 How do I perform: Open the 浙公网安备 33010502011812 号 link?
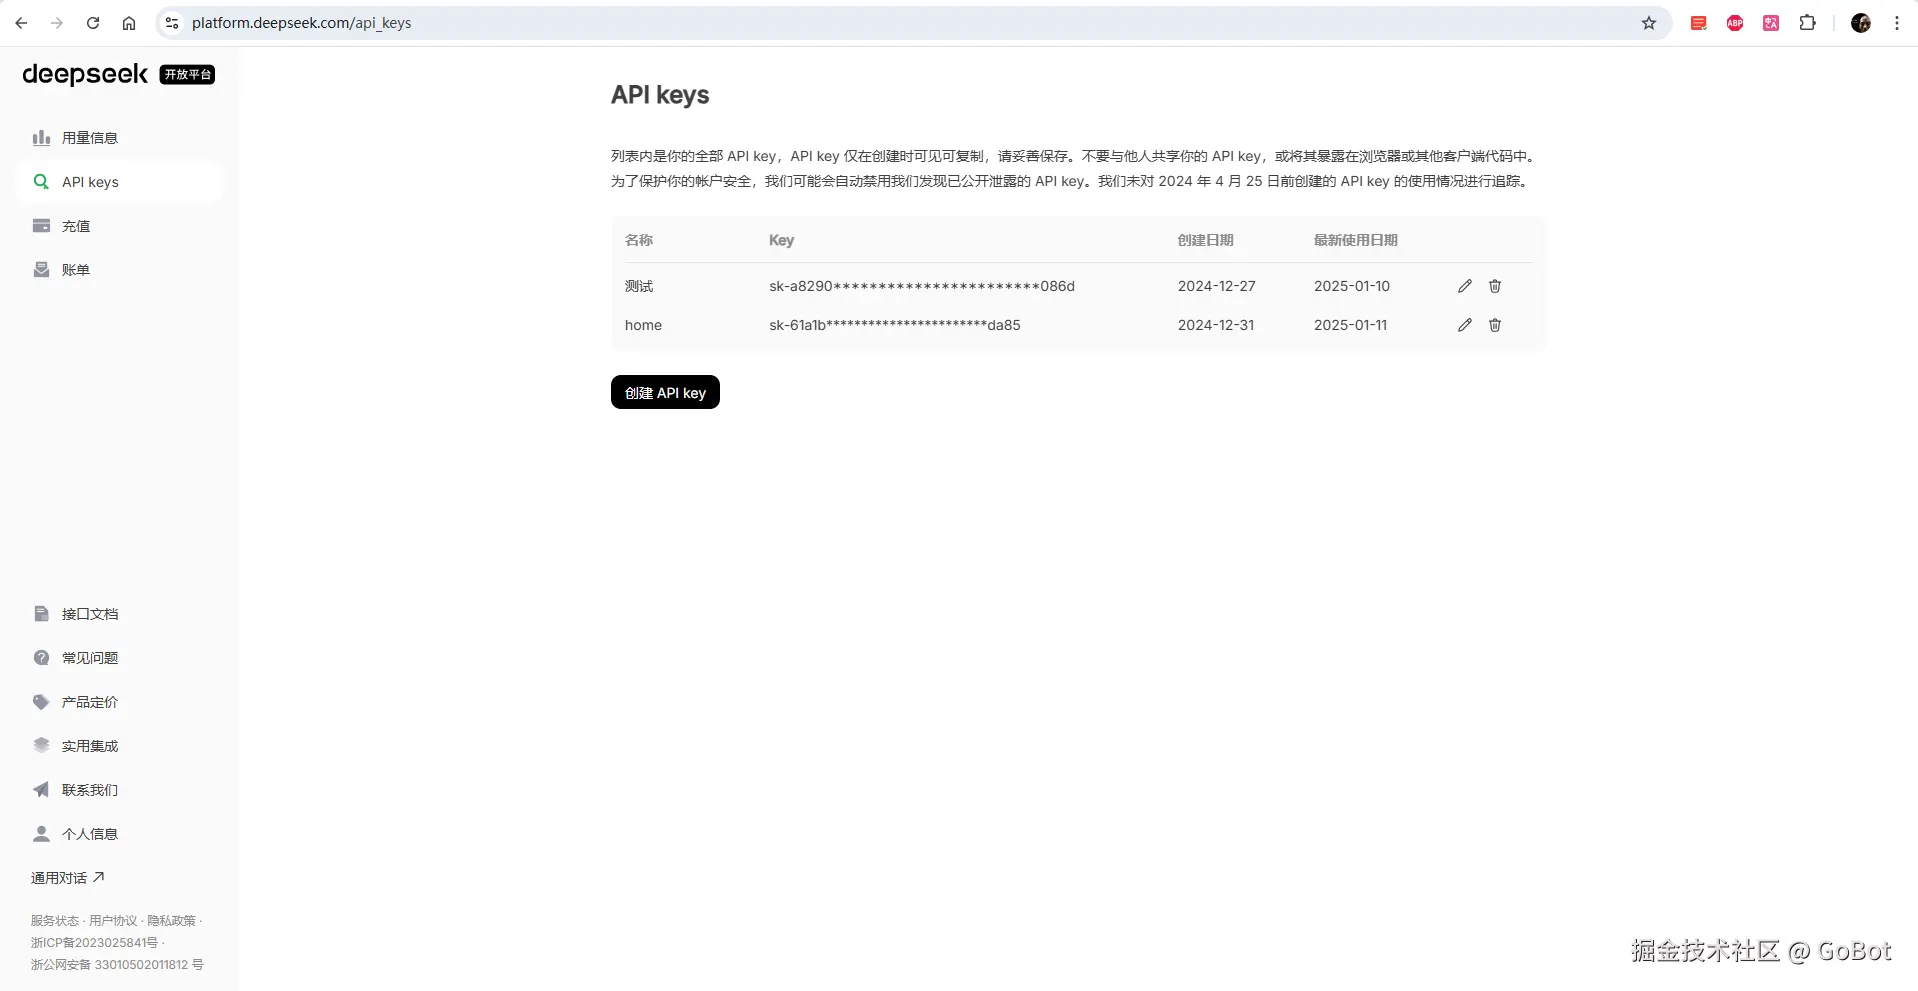click(117, 965)
